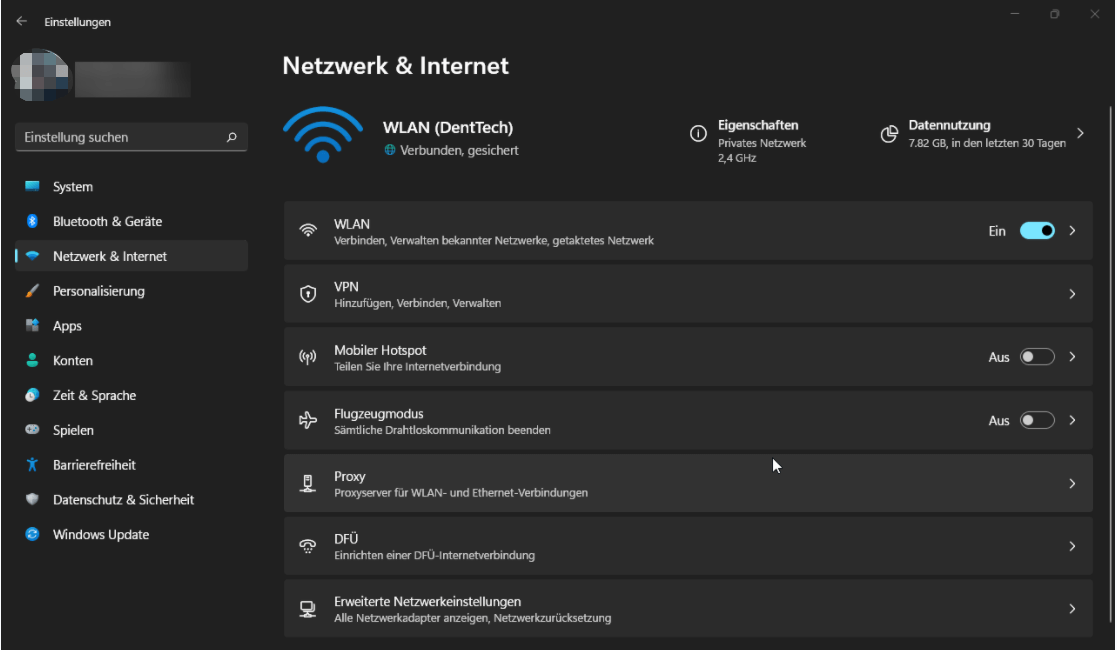Go back using the arrow button

coord(22,21)
